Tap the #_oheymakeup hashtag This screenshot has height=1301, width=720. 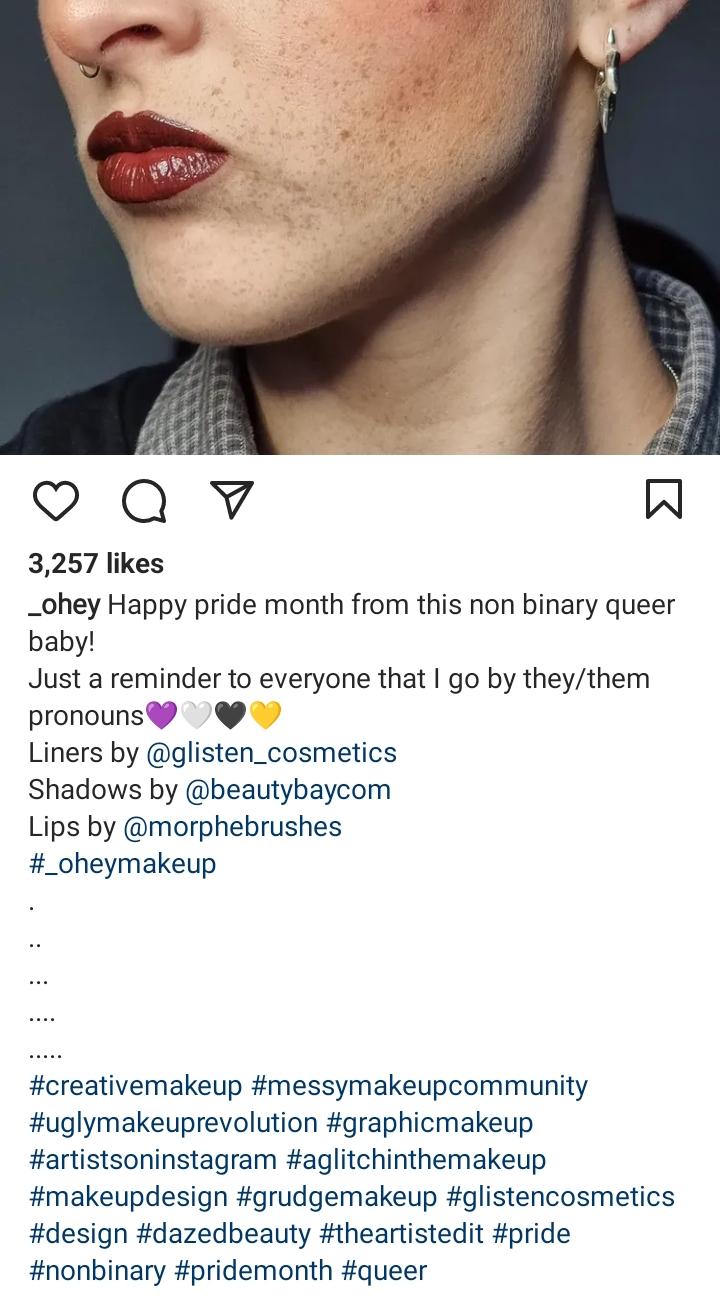pos(122,864)
